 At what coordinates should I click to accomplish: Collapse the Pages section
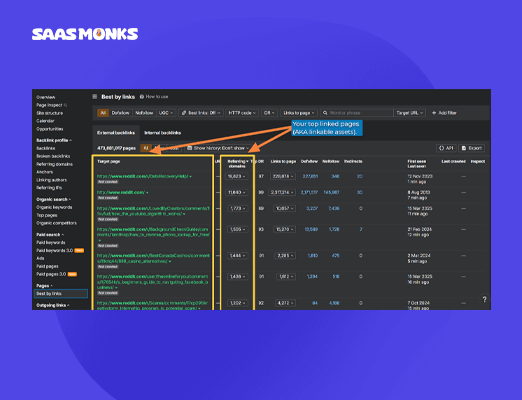click(44, 286)
